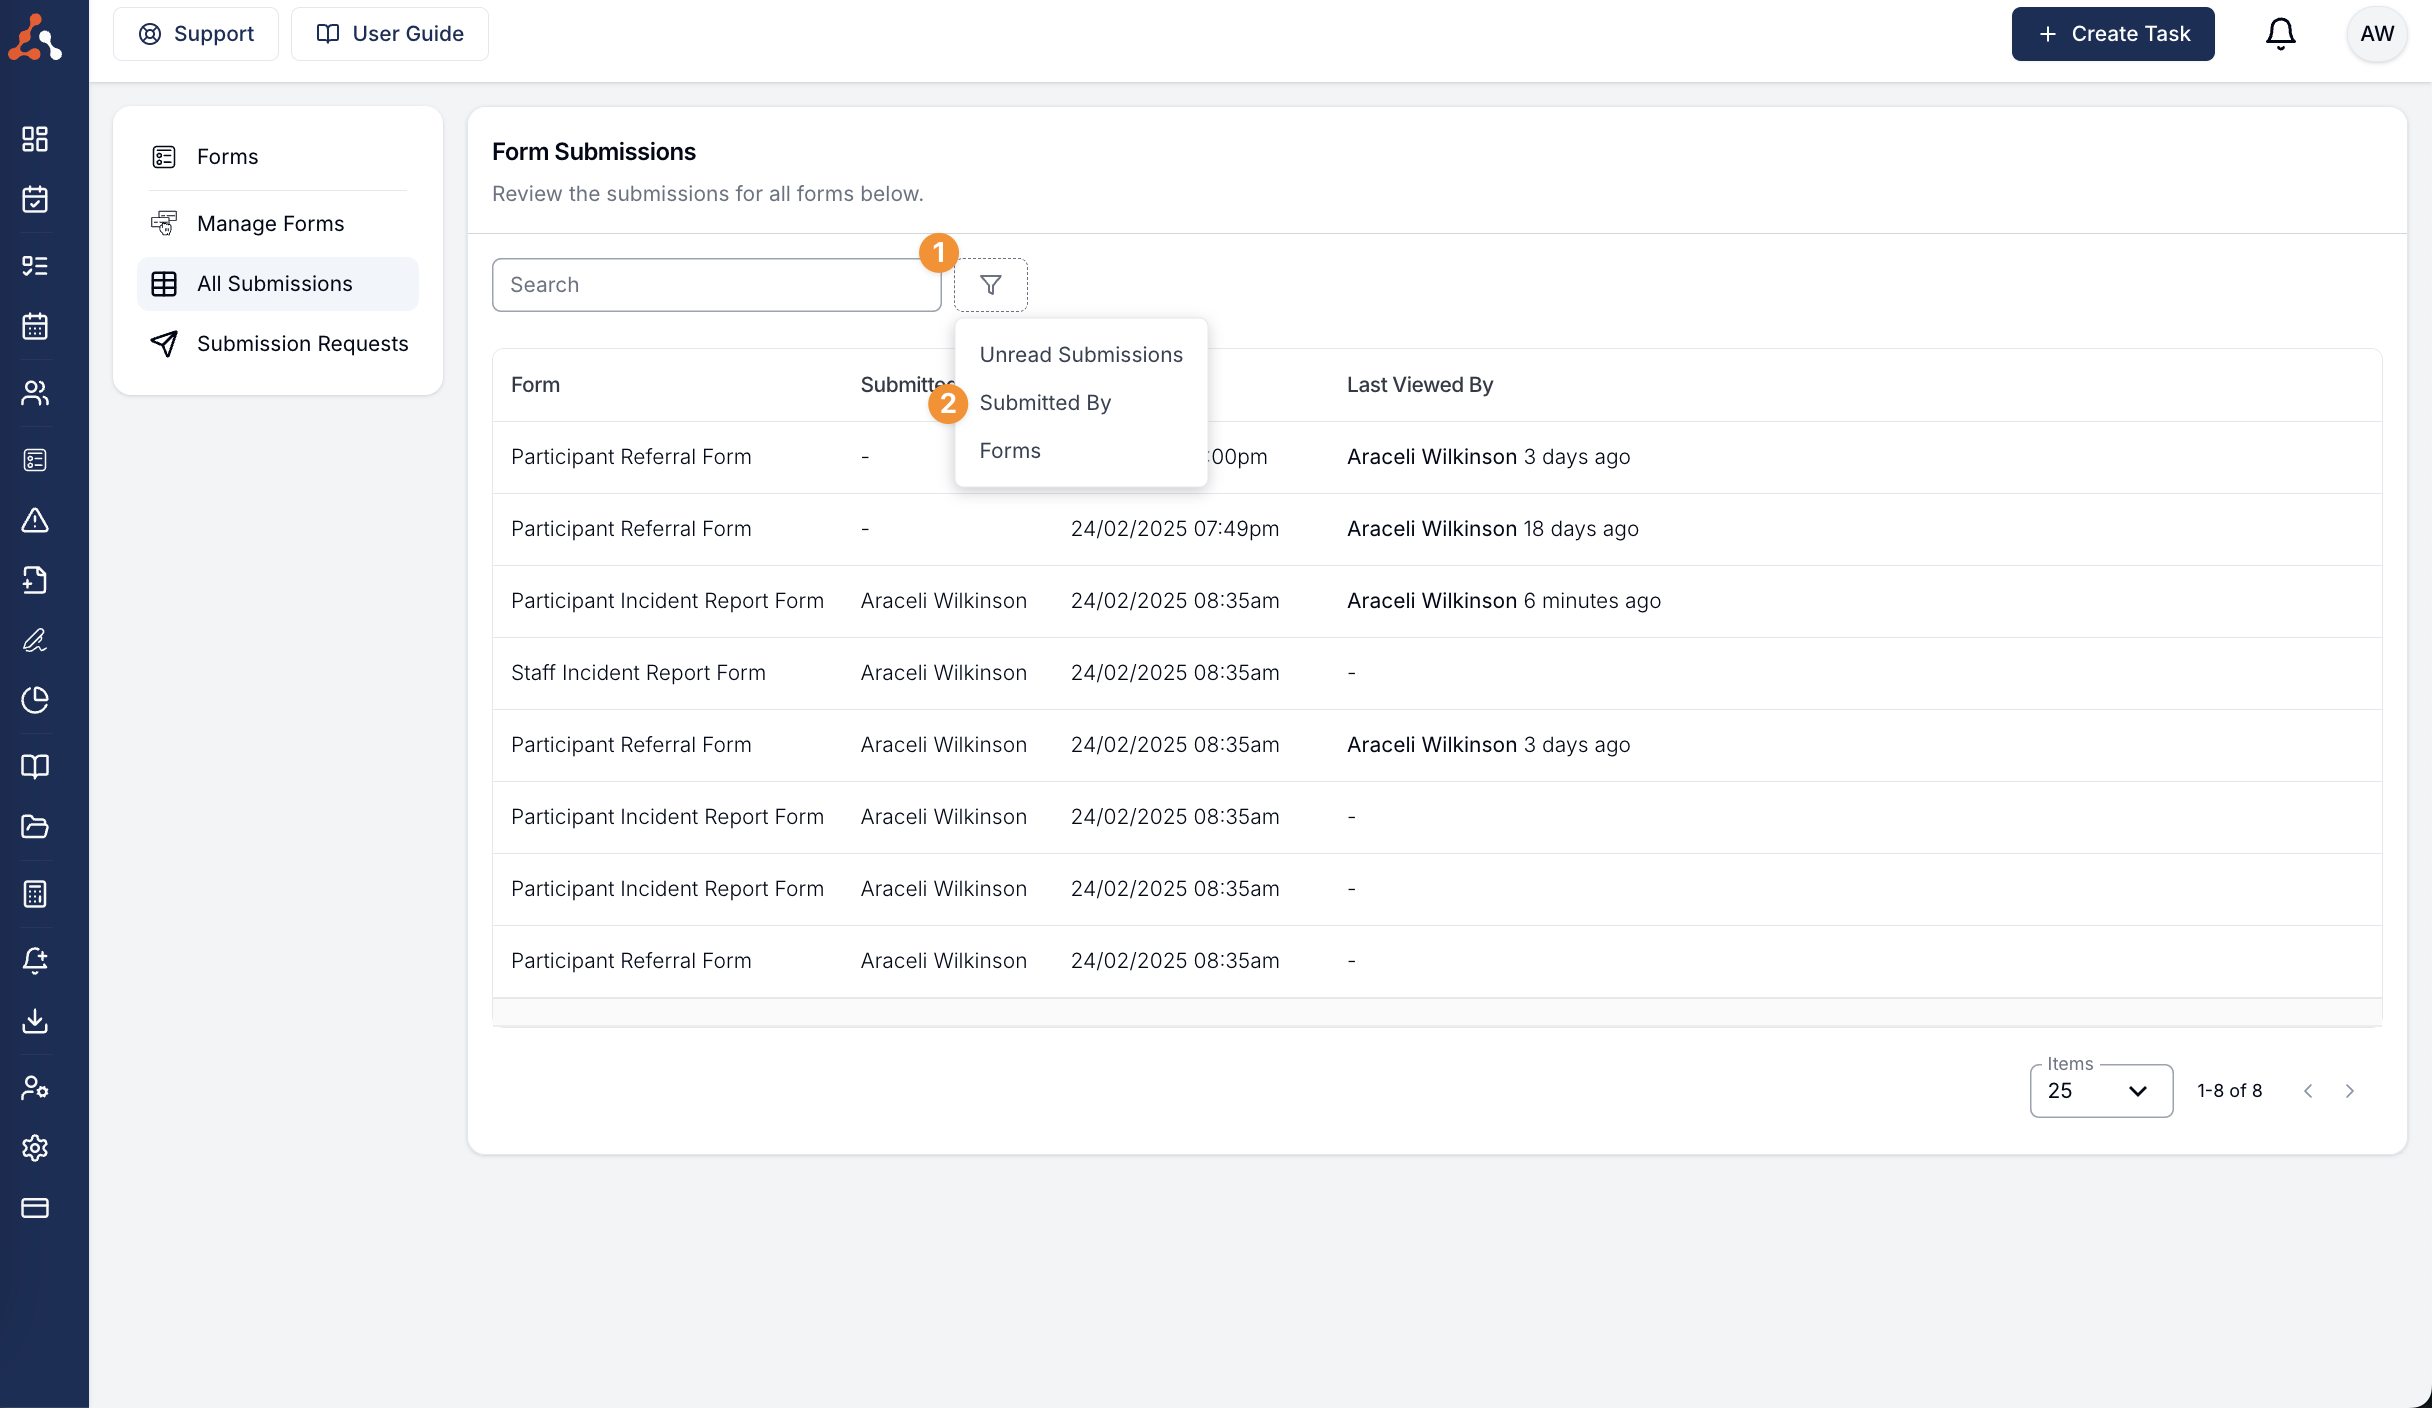Choose Submitted By filter option
2432x1408 pixels.
pyautogui.click(x=1045, y=403)
